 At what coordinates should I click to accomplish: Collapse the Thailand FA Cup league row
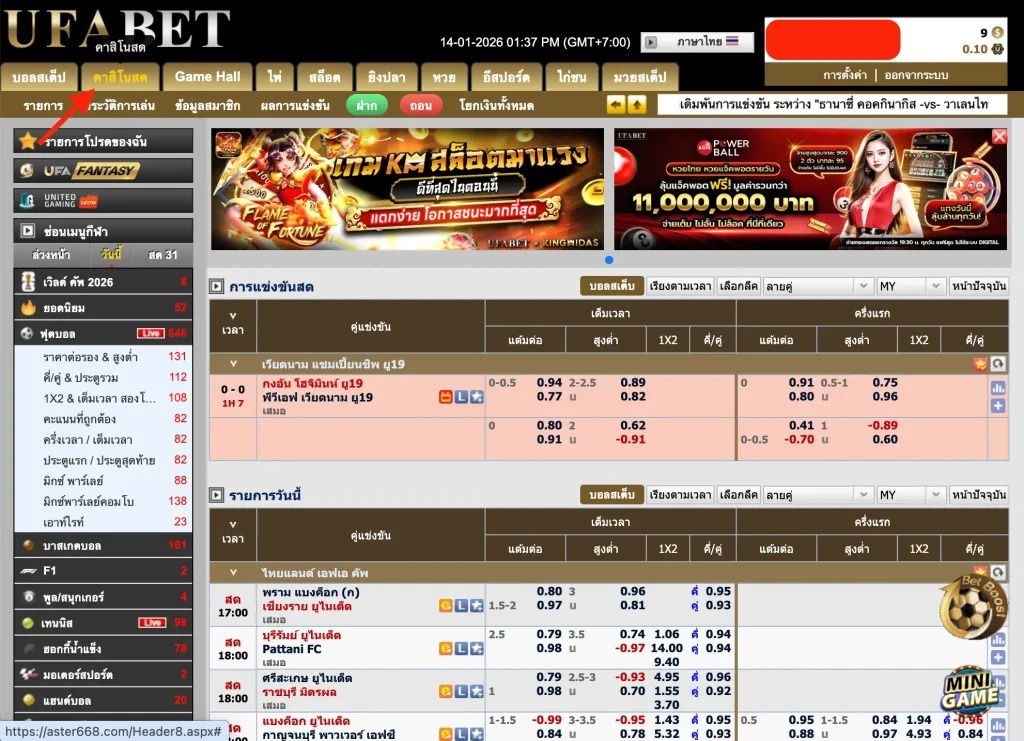(x=233, y=573)
